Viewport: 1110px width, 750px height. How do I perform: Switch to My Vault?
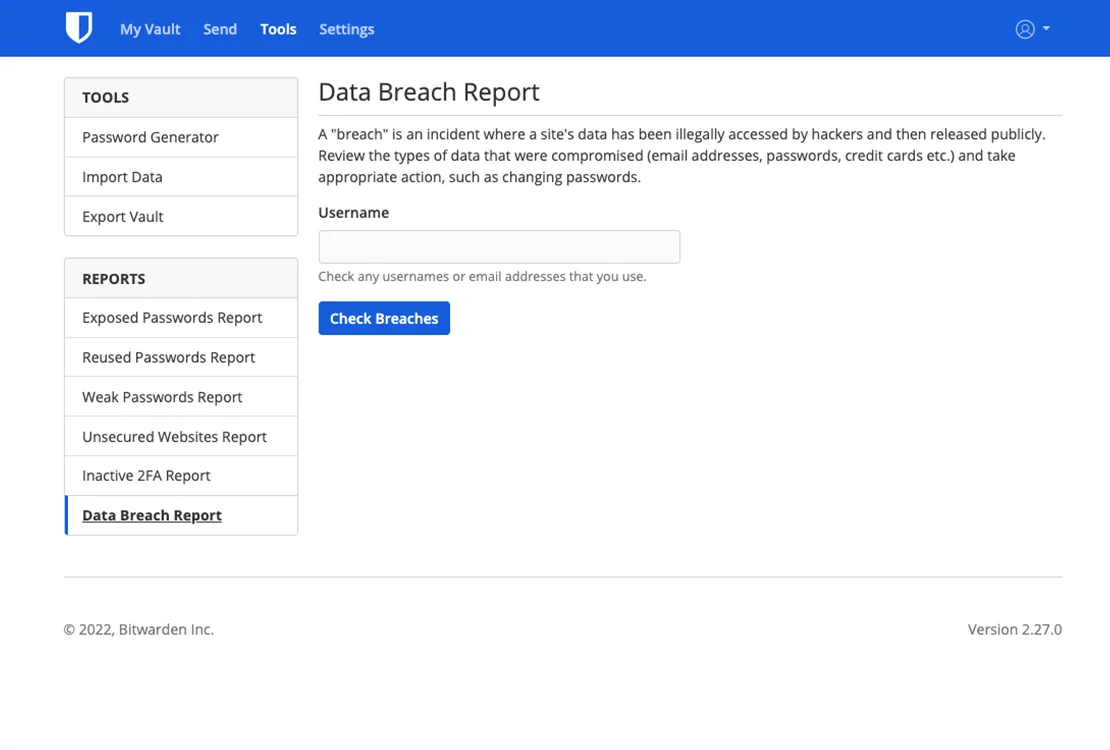coord(150,29)
